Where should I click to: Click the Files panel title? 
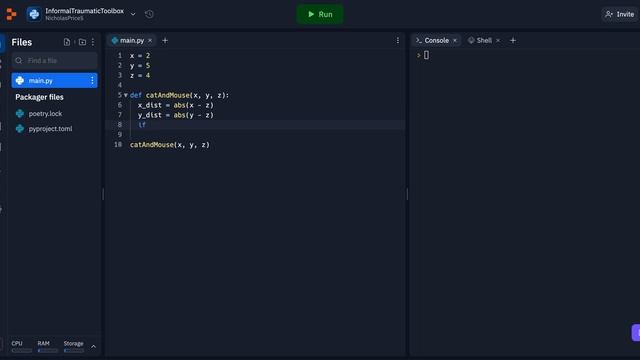[22, 42]
